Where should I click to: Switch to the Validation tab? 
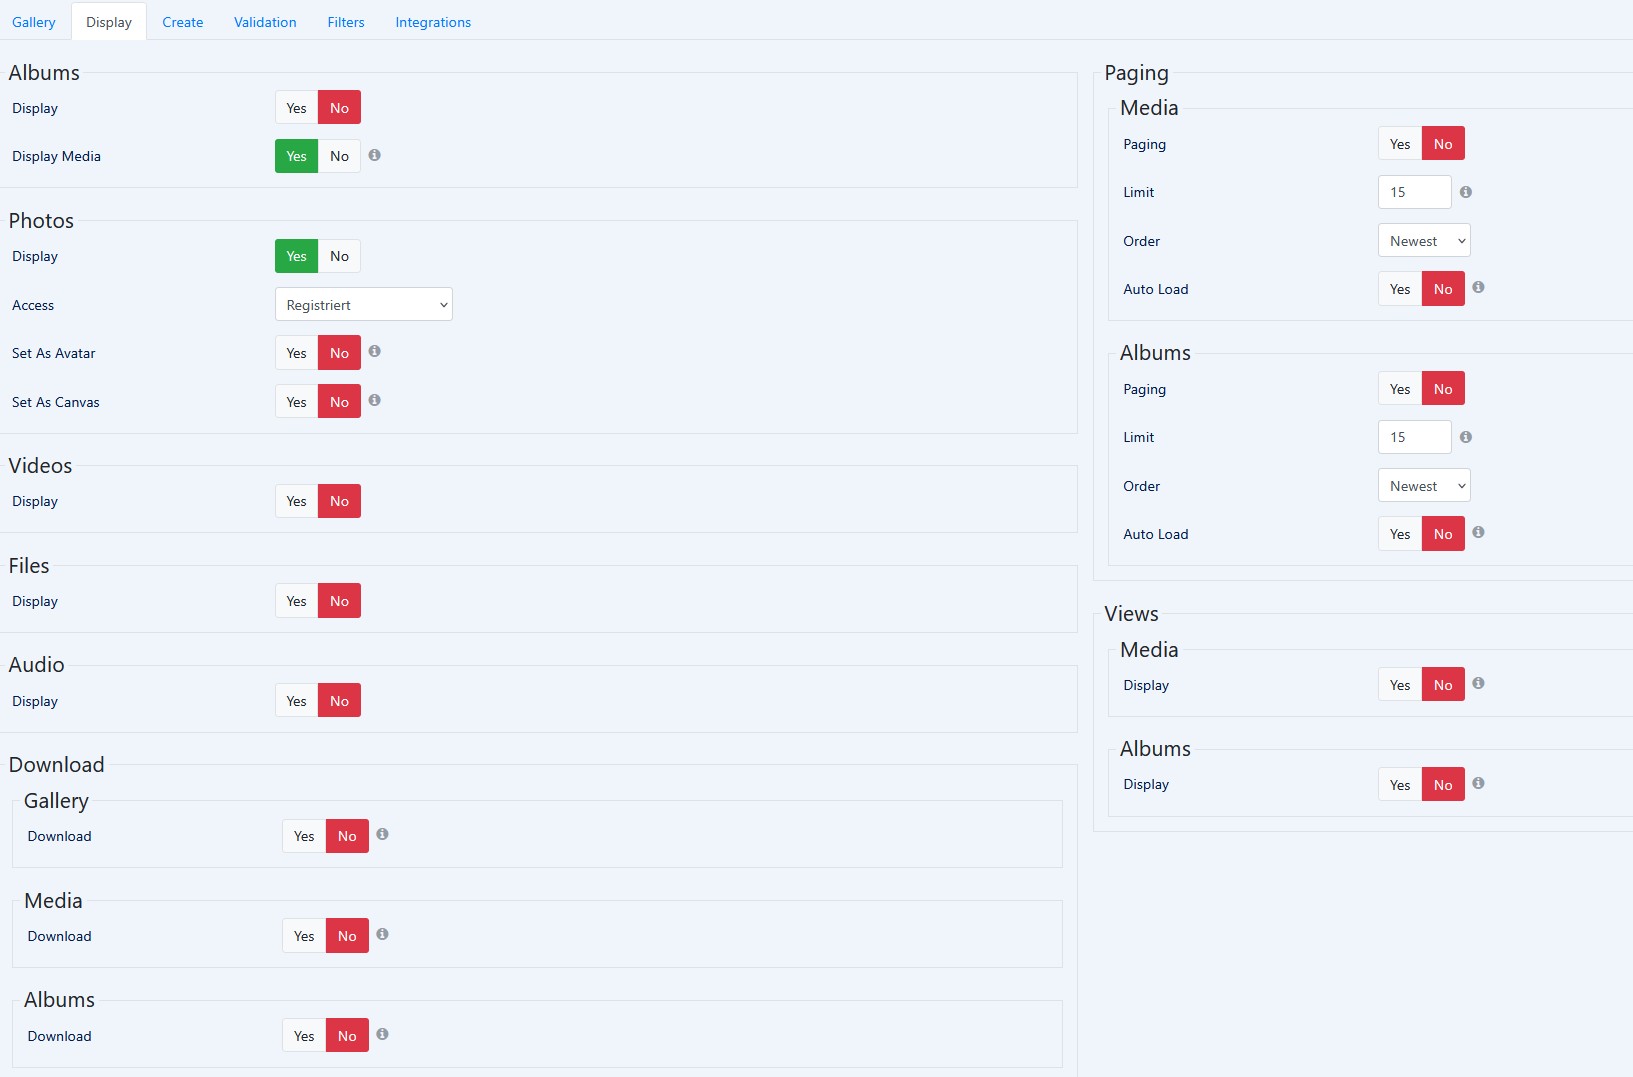(x=265, y=22)
